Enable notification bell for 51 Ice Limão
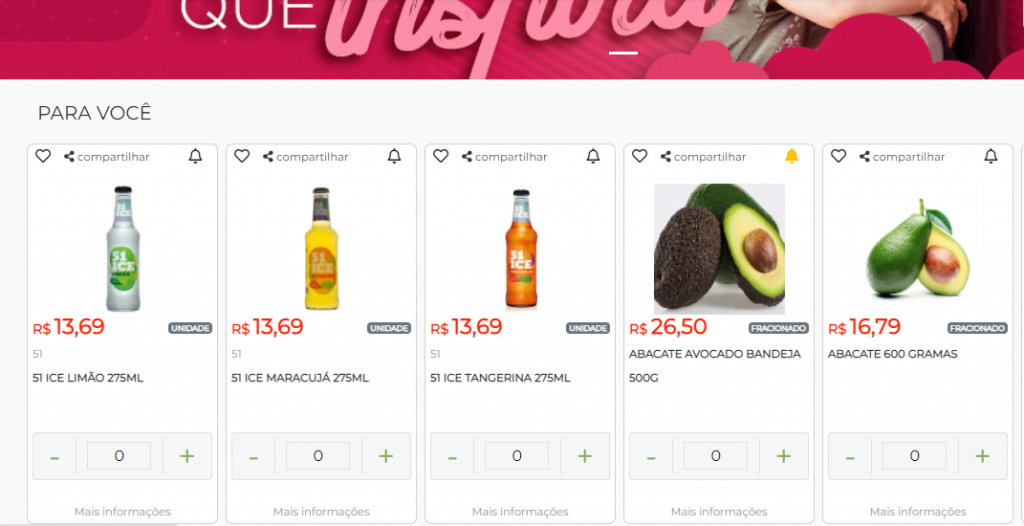1024x526 pixels. tap(195, 156)
